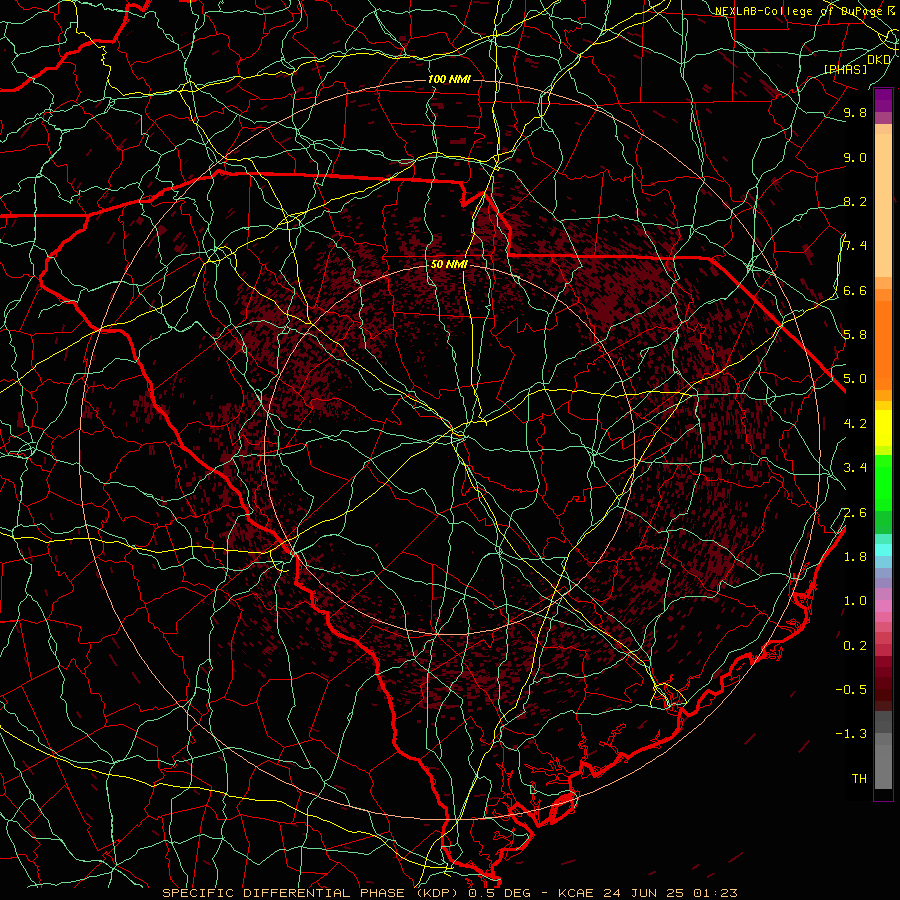Click the [PHAS] units label
The image size is (900, 900).
(845, 69)
